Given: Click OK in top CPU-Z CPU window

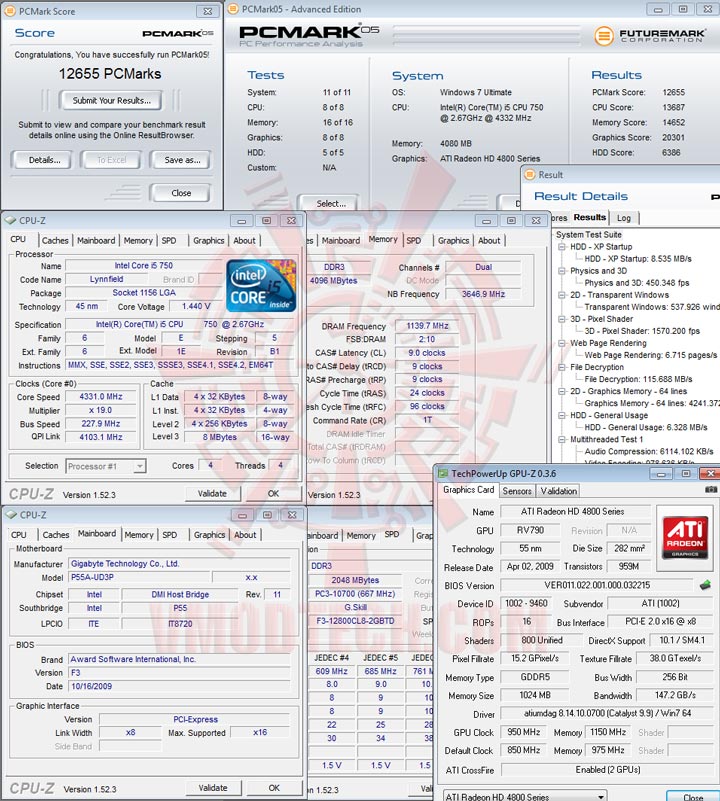Looking at the screenshot, I should pyautogui.click(x=273, y=493).
